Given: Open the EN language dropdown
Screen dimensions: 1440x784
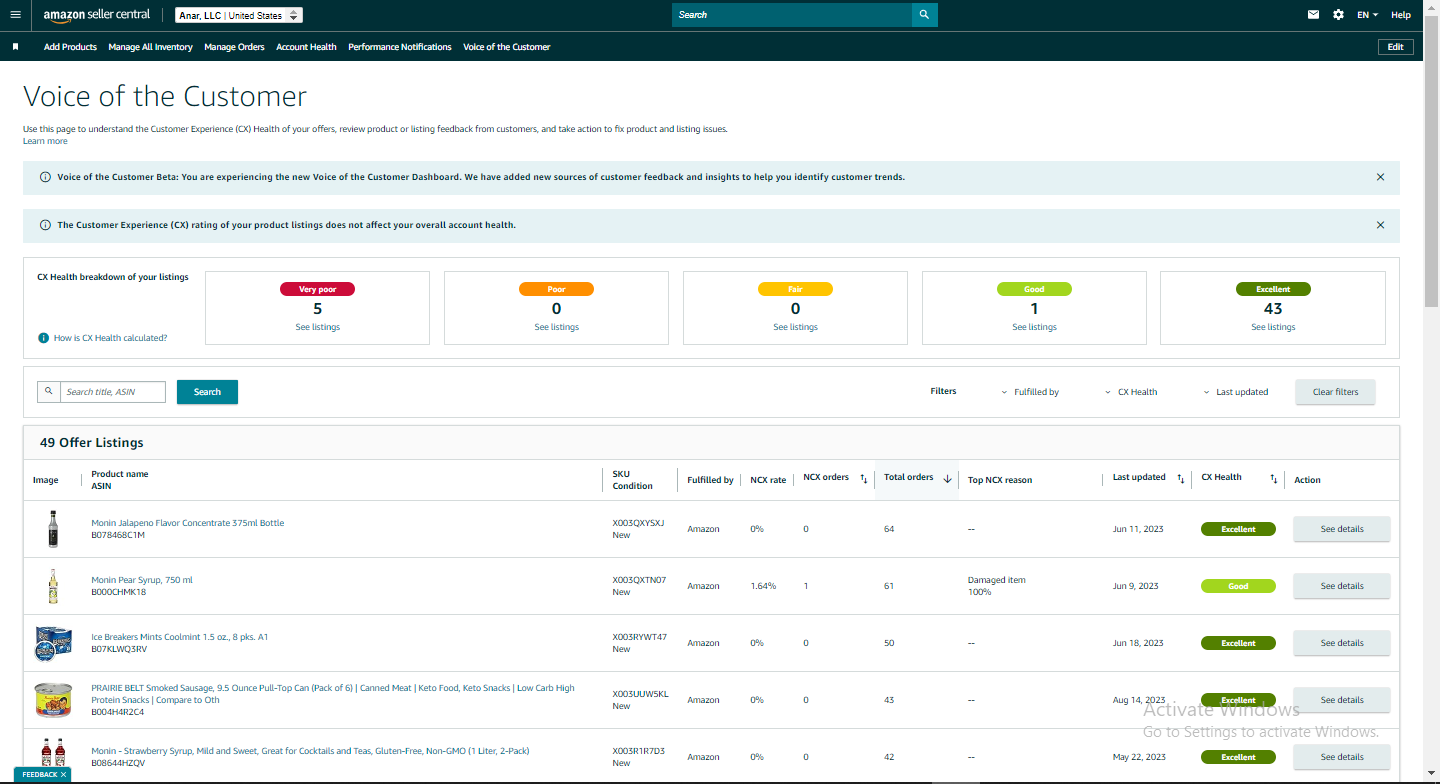Looking at the screenshot, I should pyautogui.click(x=1367, y=15).
